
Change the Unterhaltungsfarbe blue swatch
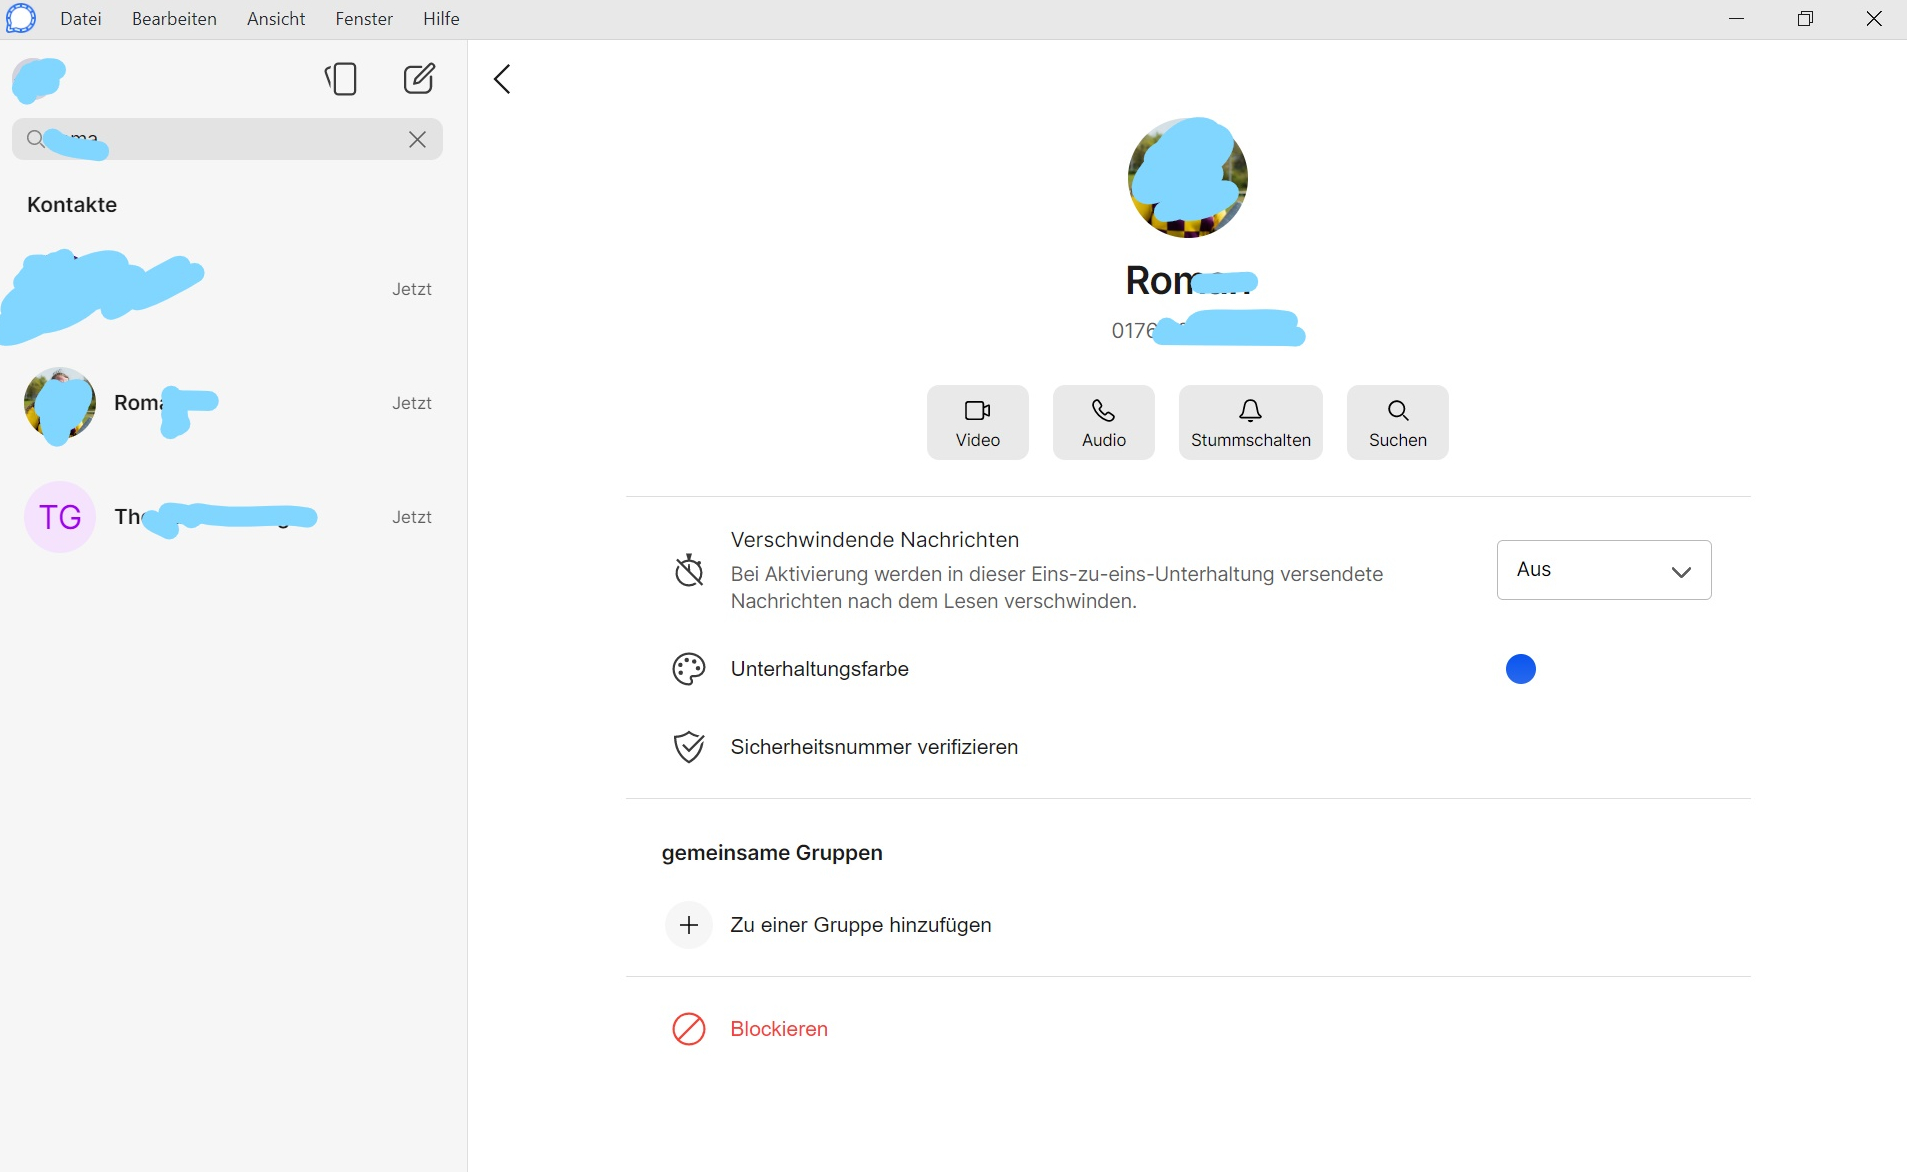click(1521, 669)
